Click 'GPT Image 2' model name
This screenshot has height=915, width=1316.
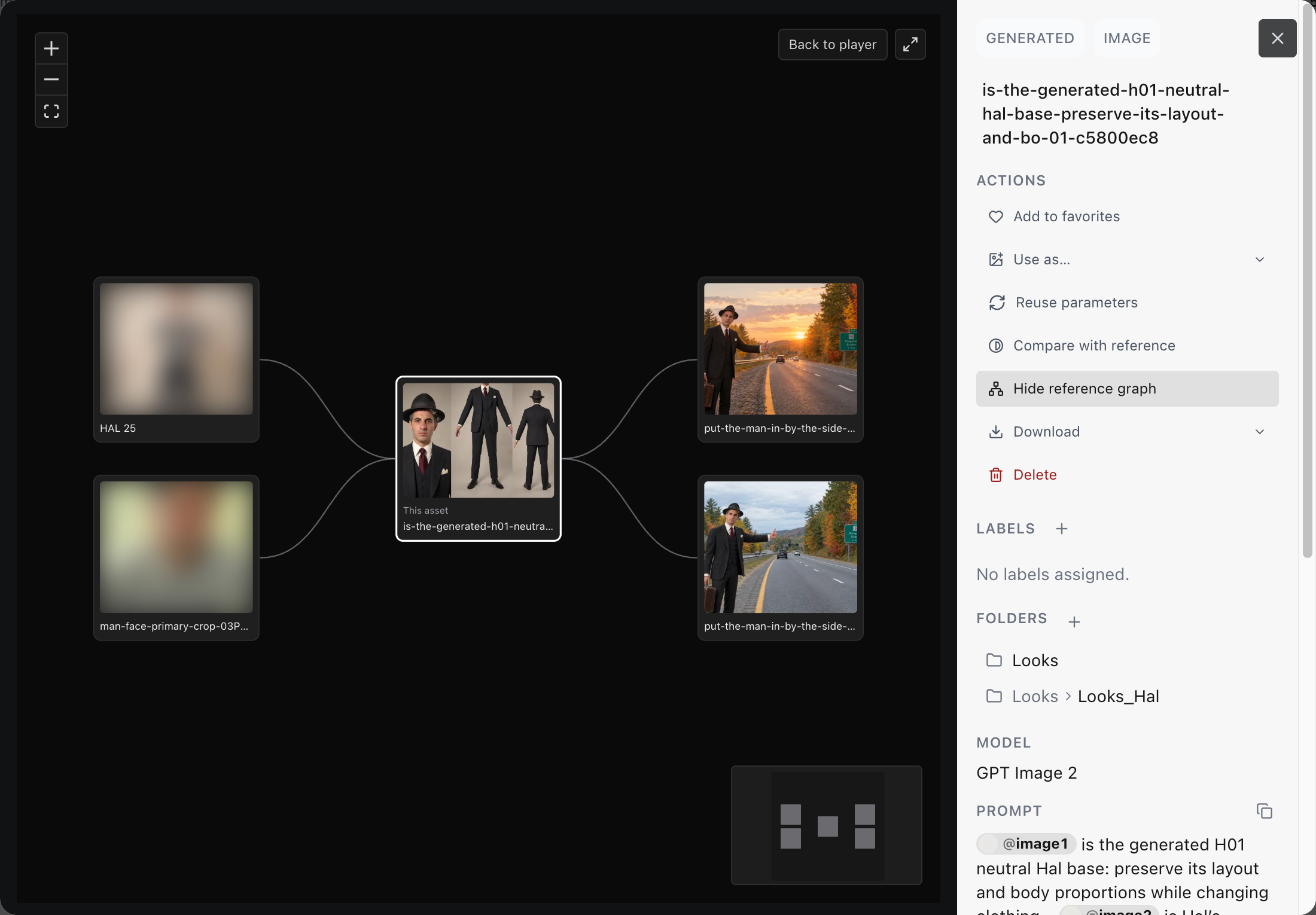coord(1026,773)
